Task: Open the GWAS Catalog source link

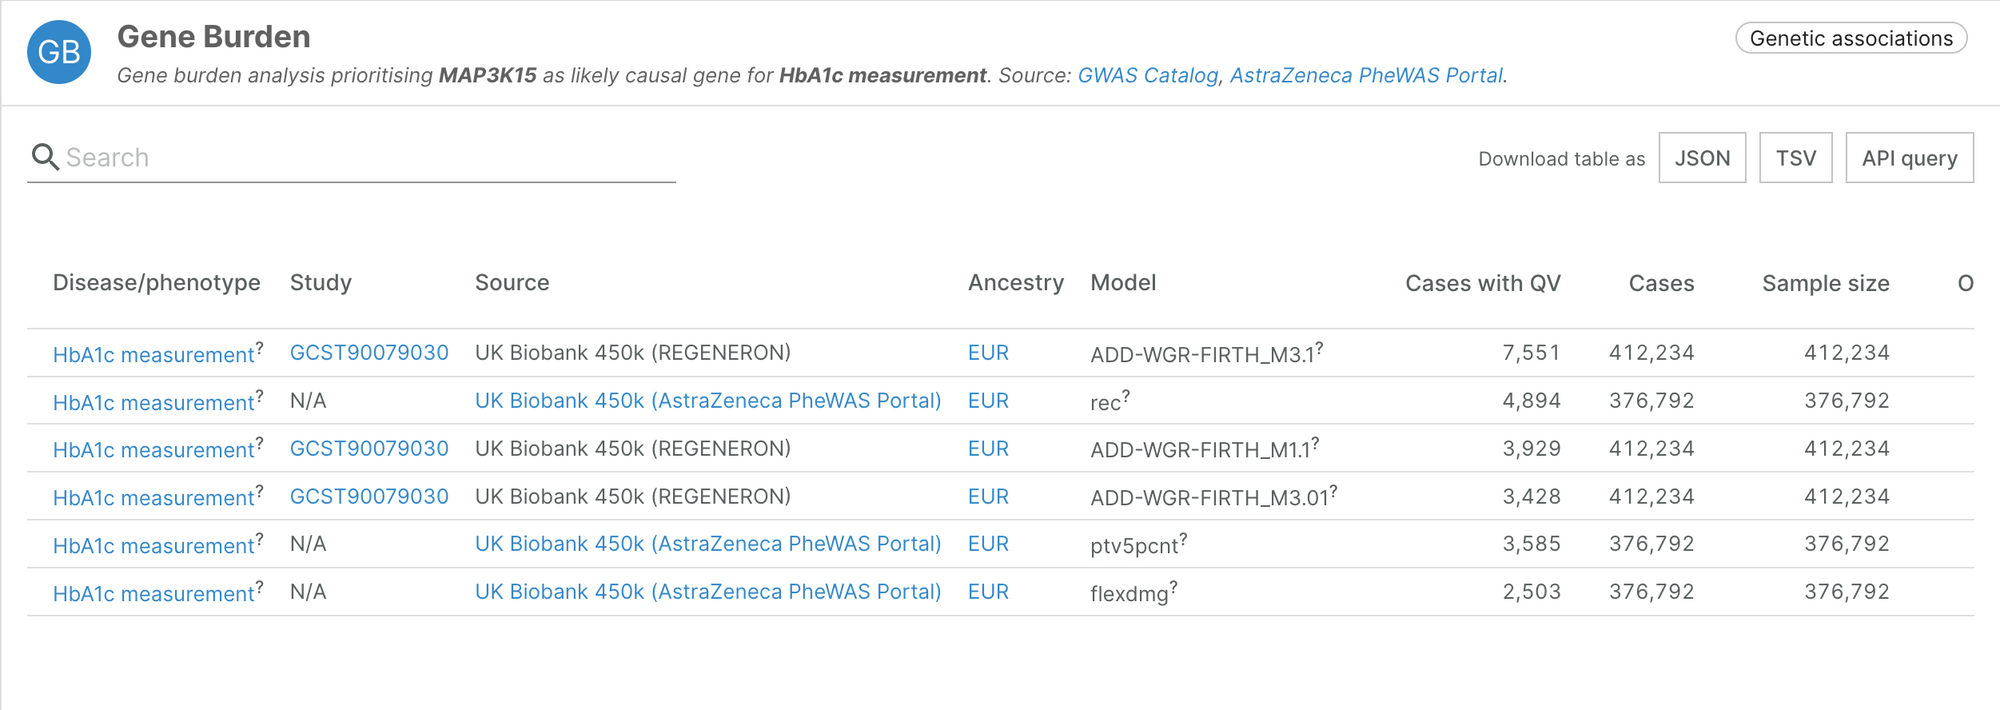Action: coord(1147,76)
